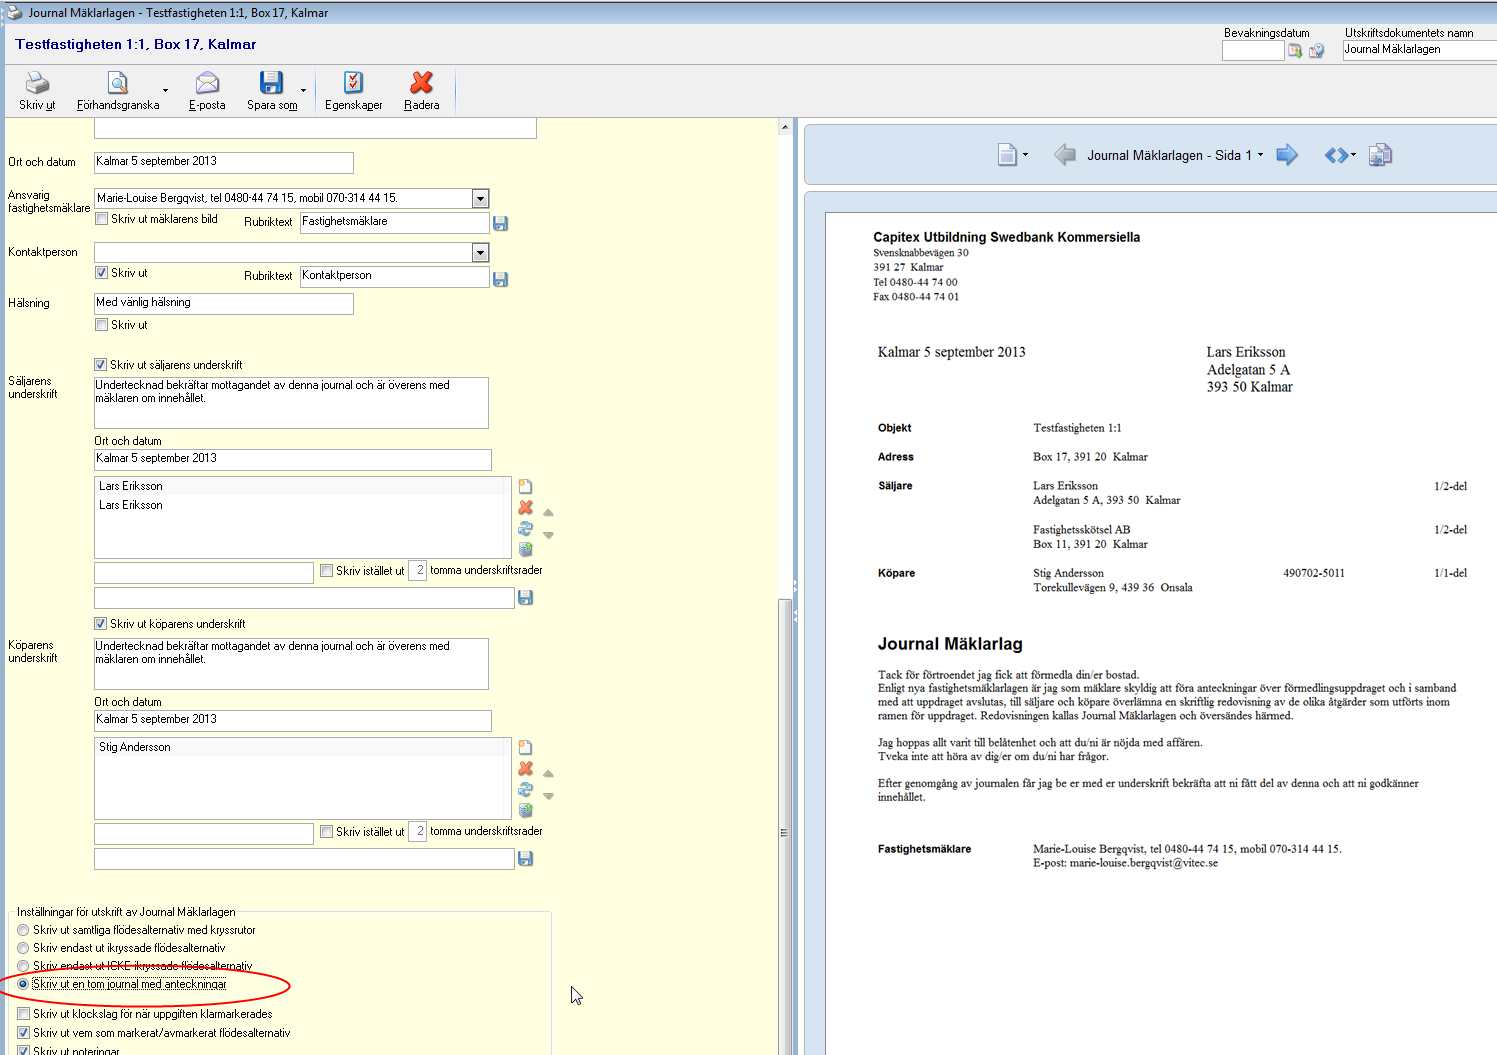
Task: Click Rubriktext Kontaktperson field
Action: (x=395, y=276)
